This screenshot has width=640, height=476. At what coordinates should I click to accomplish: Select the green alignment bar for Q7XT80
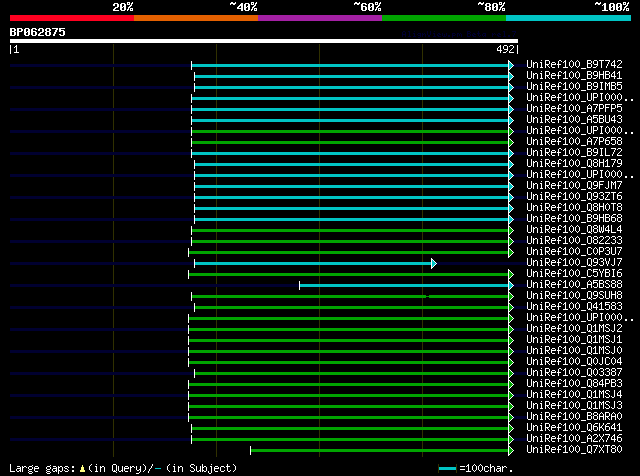(380, 451)
